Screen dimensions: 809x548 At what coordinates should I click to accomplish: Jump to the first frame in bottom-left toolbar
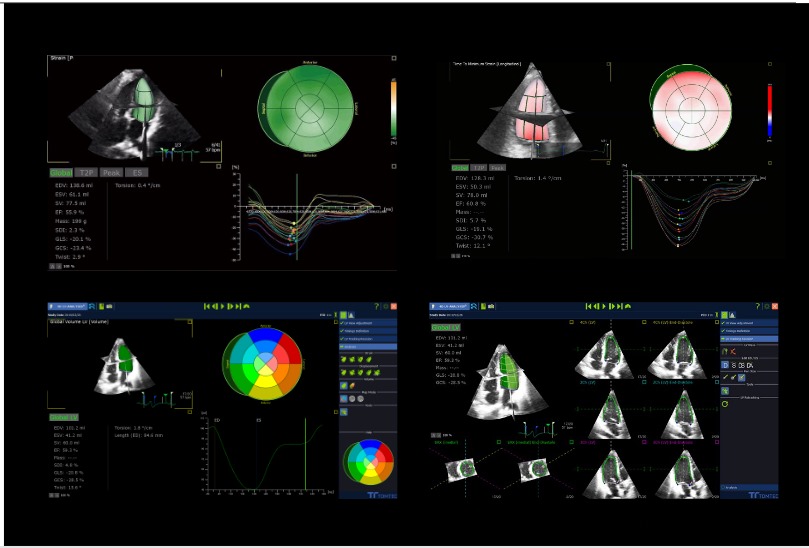coord(206,305)
